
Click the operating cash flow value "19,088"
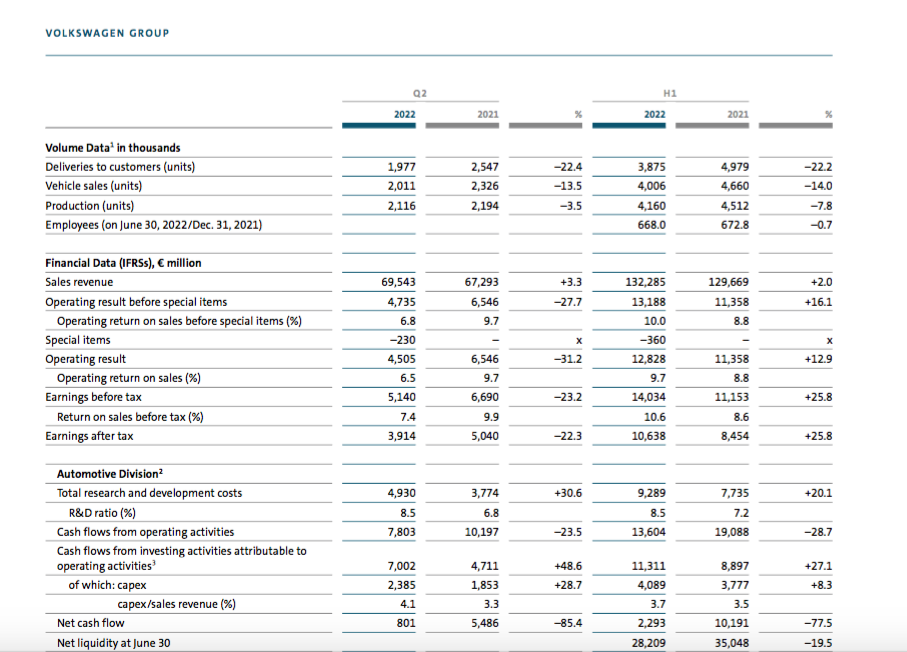(x=732, y=532)
